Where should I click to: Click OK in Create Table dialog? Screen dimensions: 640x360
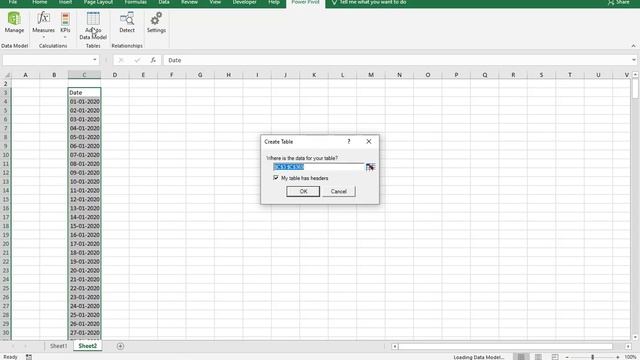(303, 191)
